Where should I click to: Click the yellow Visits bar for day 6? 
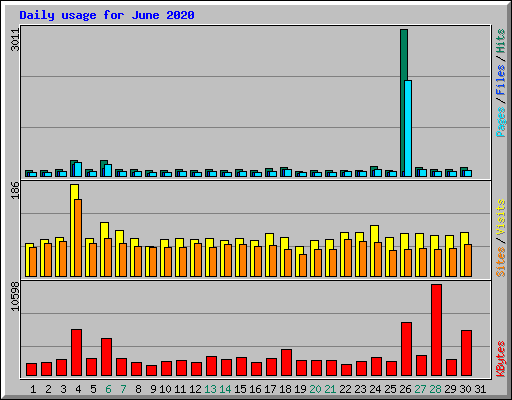point(103,249)
